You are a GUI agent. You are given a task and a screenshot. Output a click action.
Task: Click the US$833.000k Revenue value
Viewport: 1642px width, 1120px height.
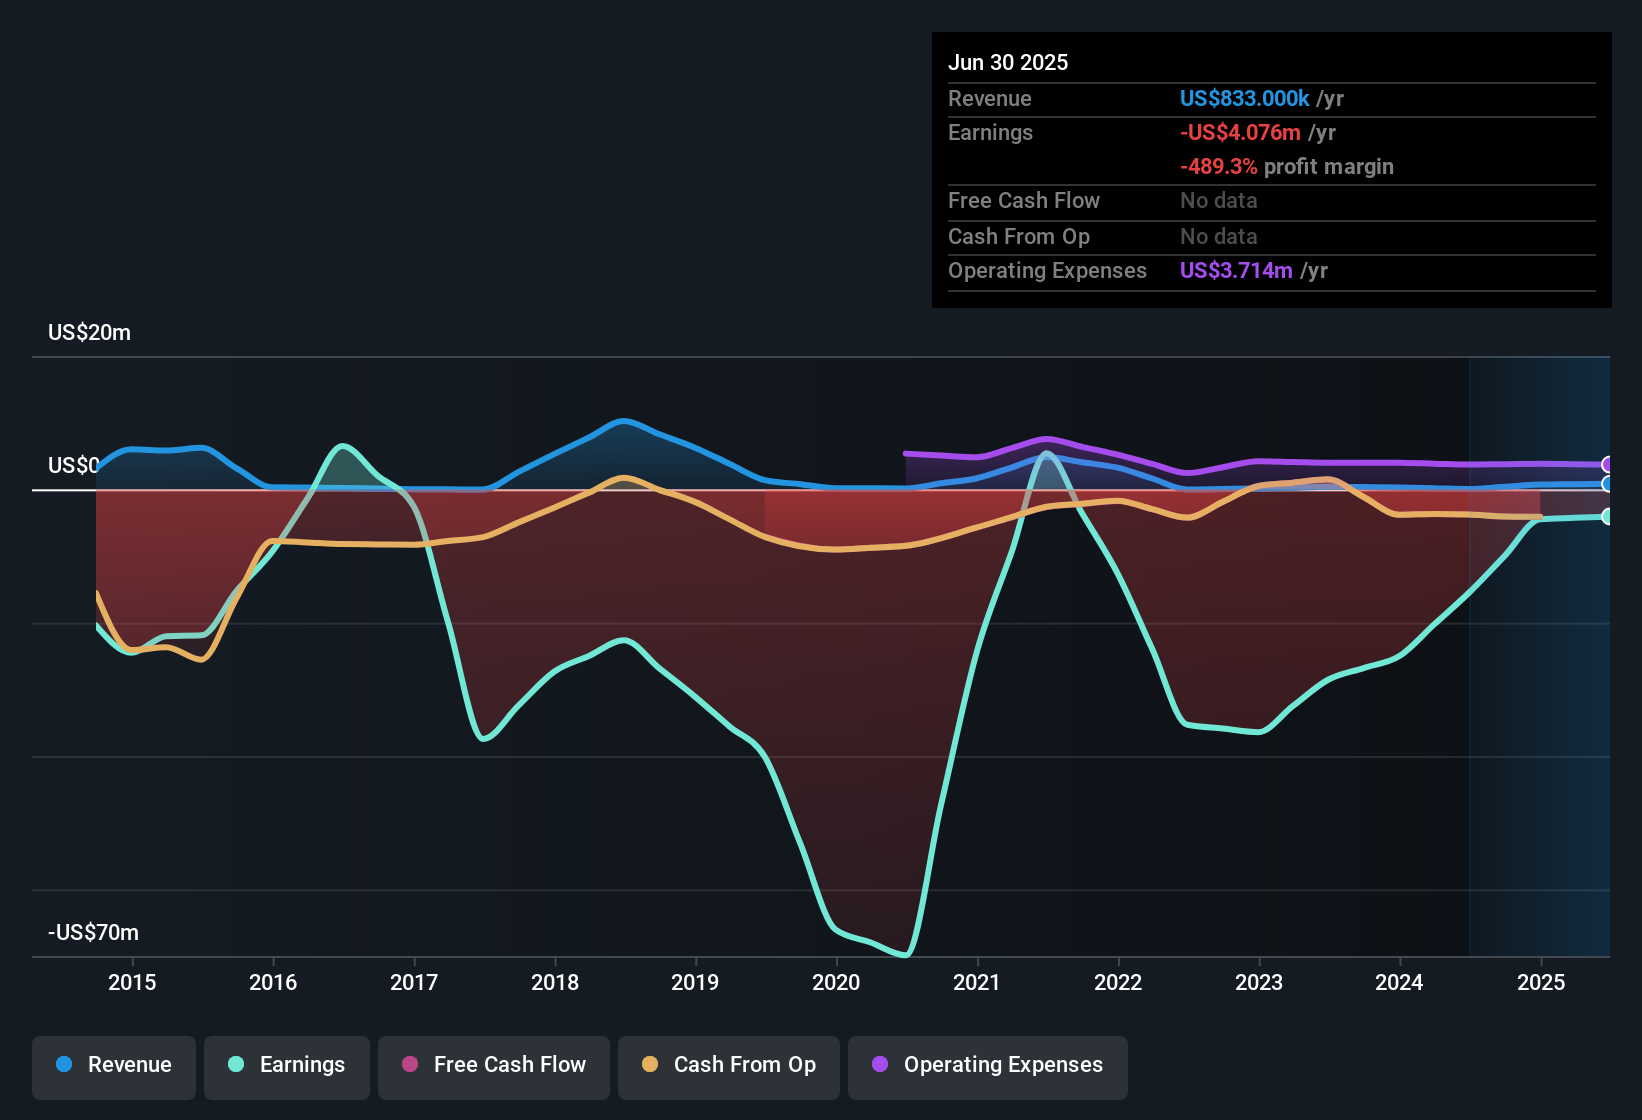(1243, 98)
